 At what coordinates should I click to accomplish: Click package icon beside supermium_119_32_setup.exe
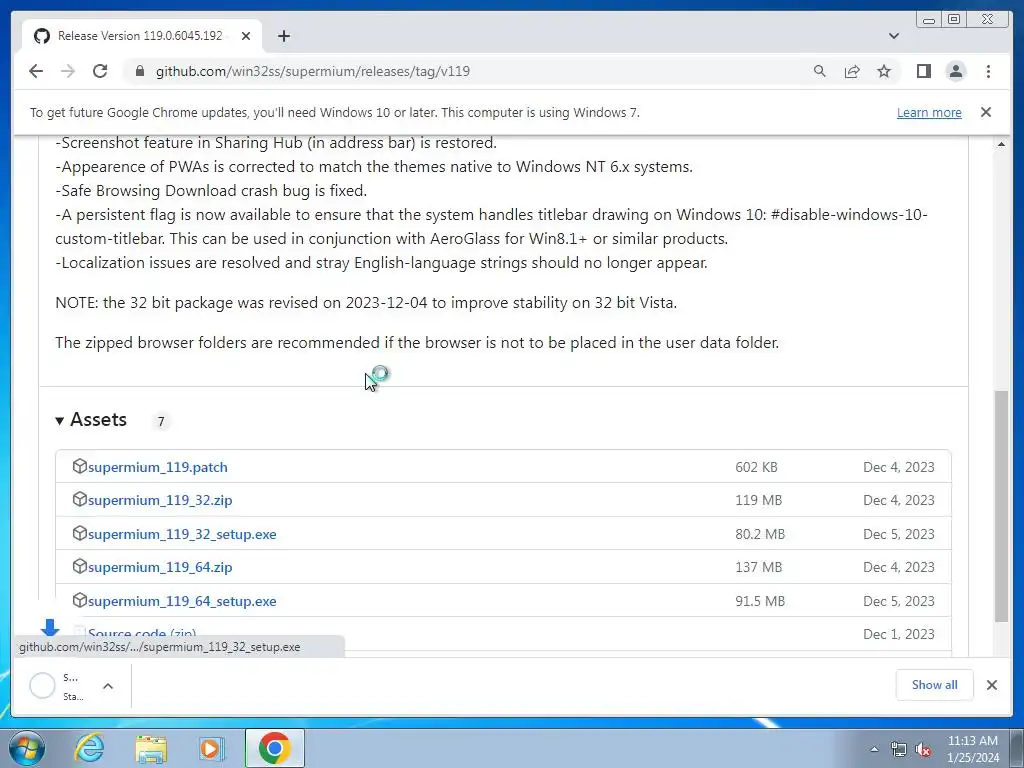click(80, 534)
